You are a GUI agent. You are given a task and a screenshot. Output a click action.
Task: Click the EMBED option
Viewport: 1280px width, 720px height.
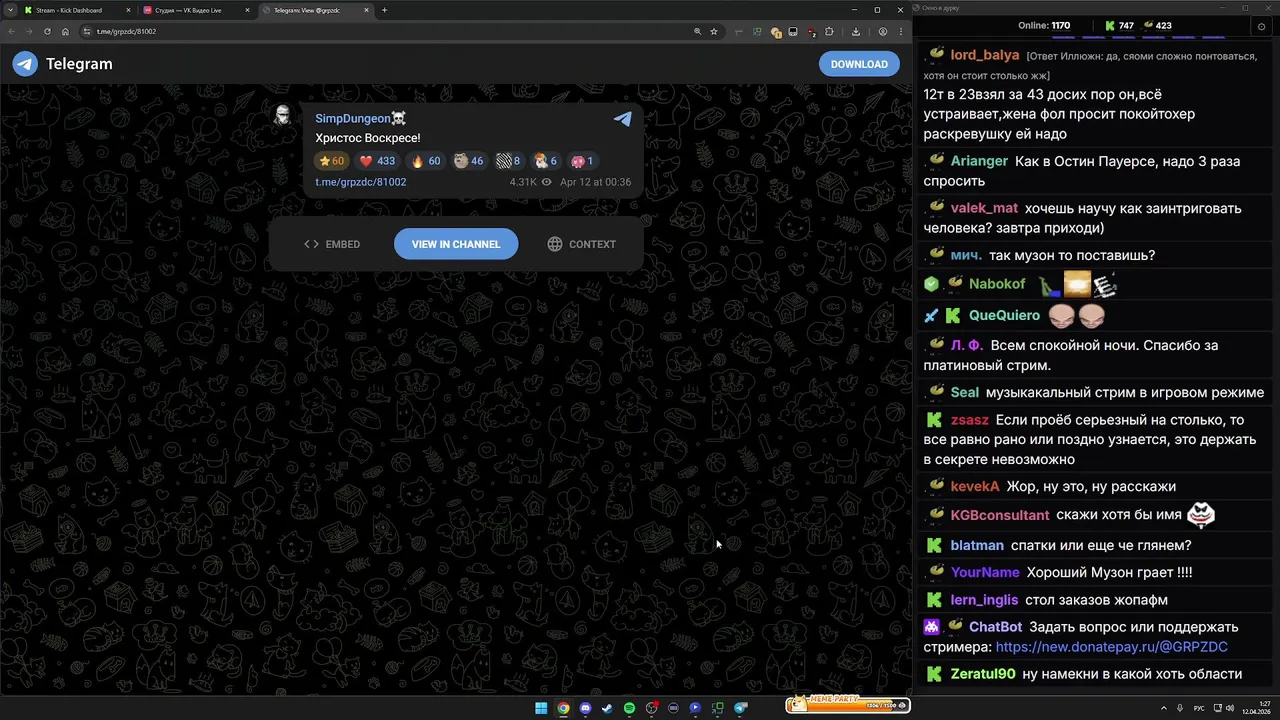pos(332,244)
